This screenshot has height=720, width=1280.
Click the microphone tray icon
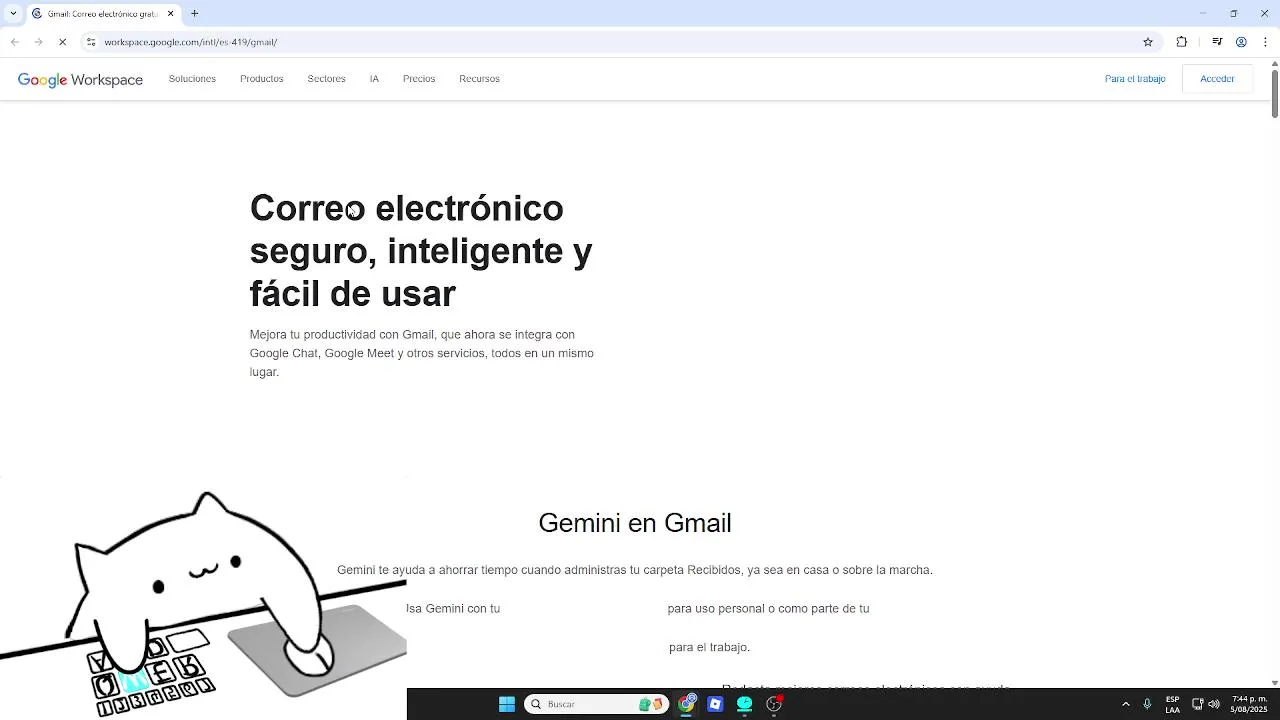(1147, 704)
